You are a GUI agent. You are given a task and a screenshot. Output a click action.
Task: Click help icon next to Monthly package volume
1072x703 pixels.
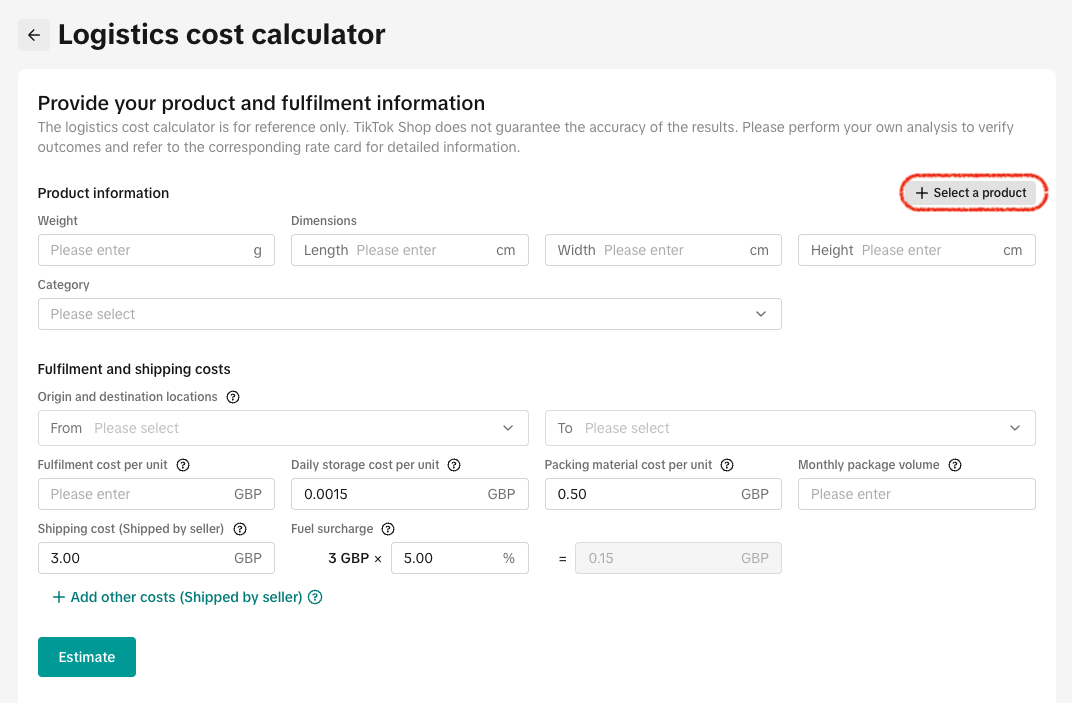tap(955, 465)
